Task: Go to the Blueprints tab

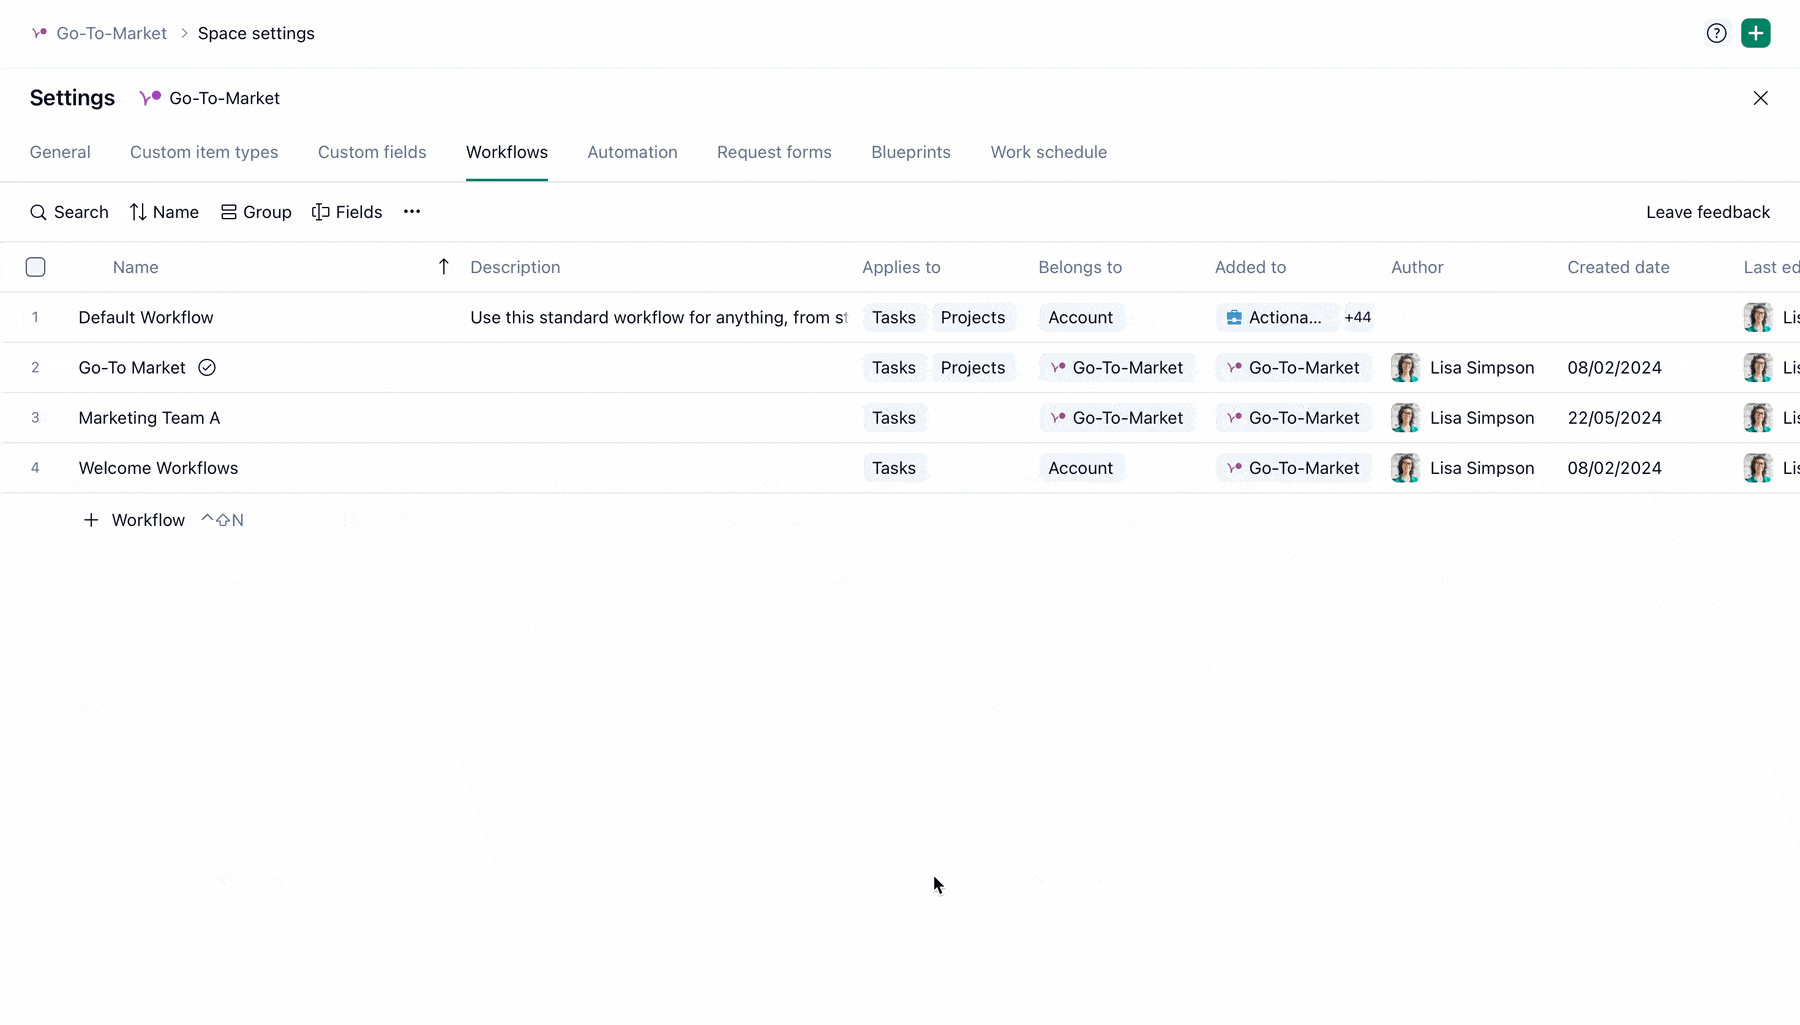Action: tap(910, 152)
